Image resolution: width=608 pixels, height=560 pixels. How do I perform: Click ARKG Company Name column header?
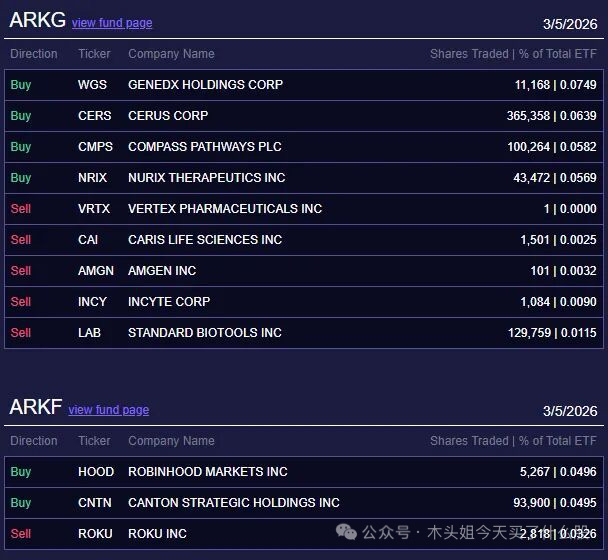[171, 54]
